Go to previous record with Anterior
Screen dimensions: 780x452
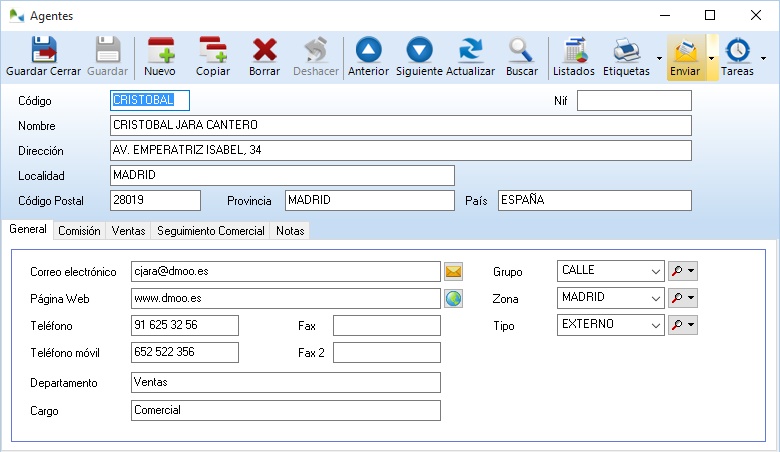pos(368,57)
